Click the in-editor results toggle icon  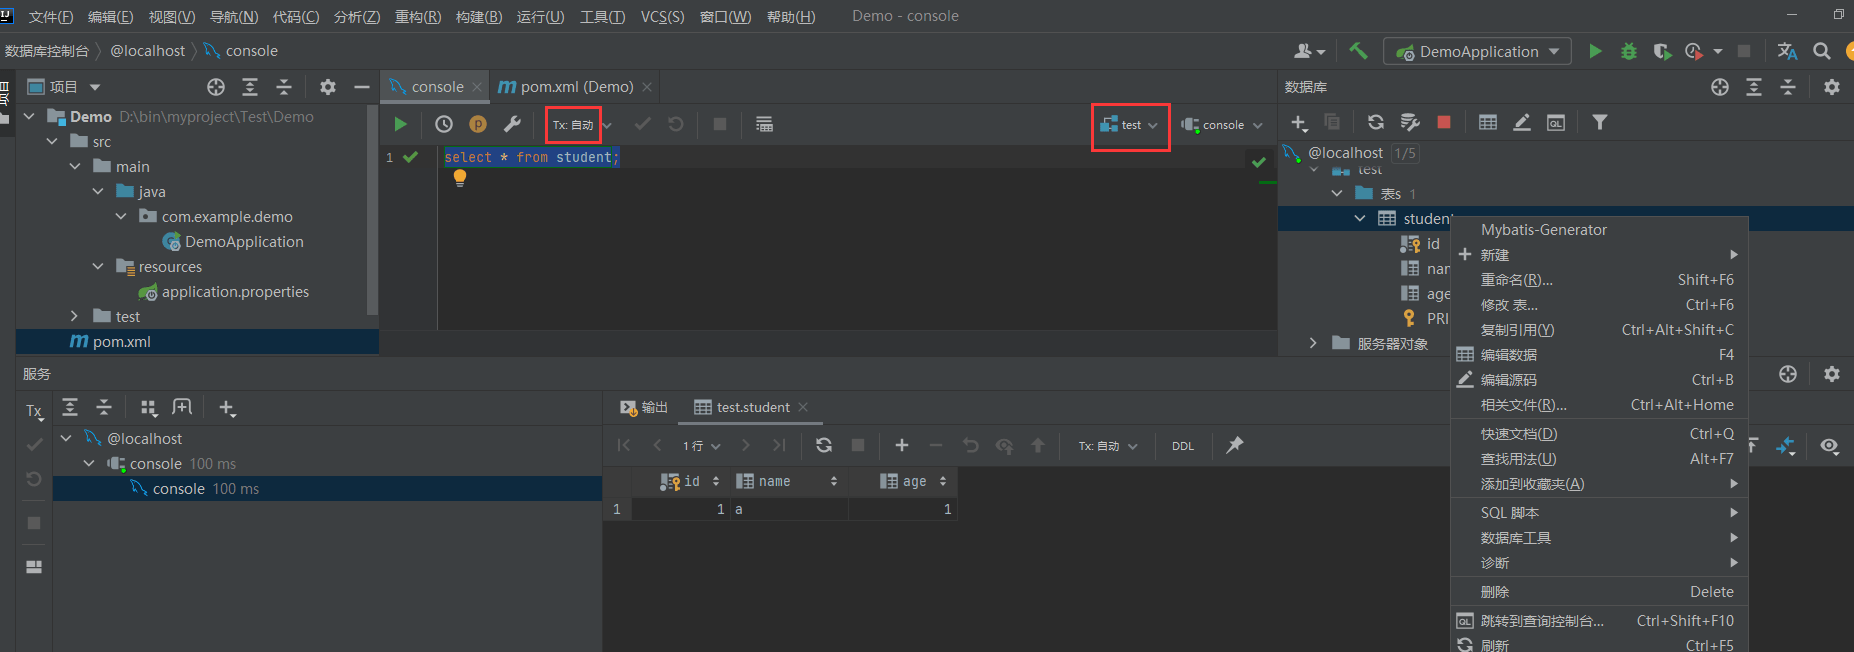tap(764, 124)
